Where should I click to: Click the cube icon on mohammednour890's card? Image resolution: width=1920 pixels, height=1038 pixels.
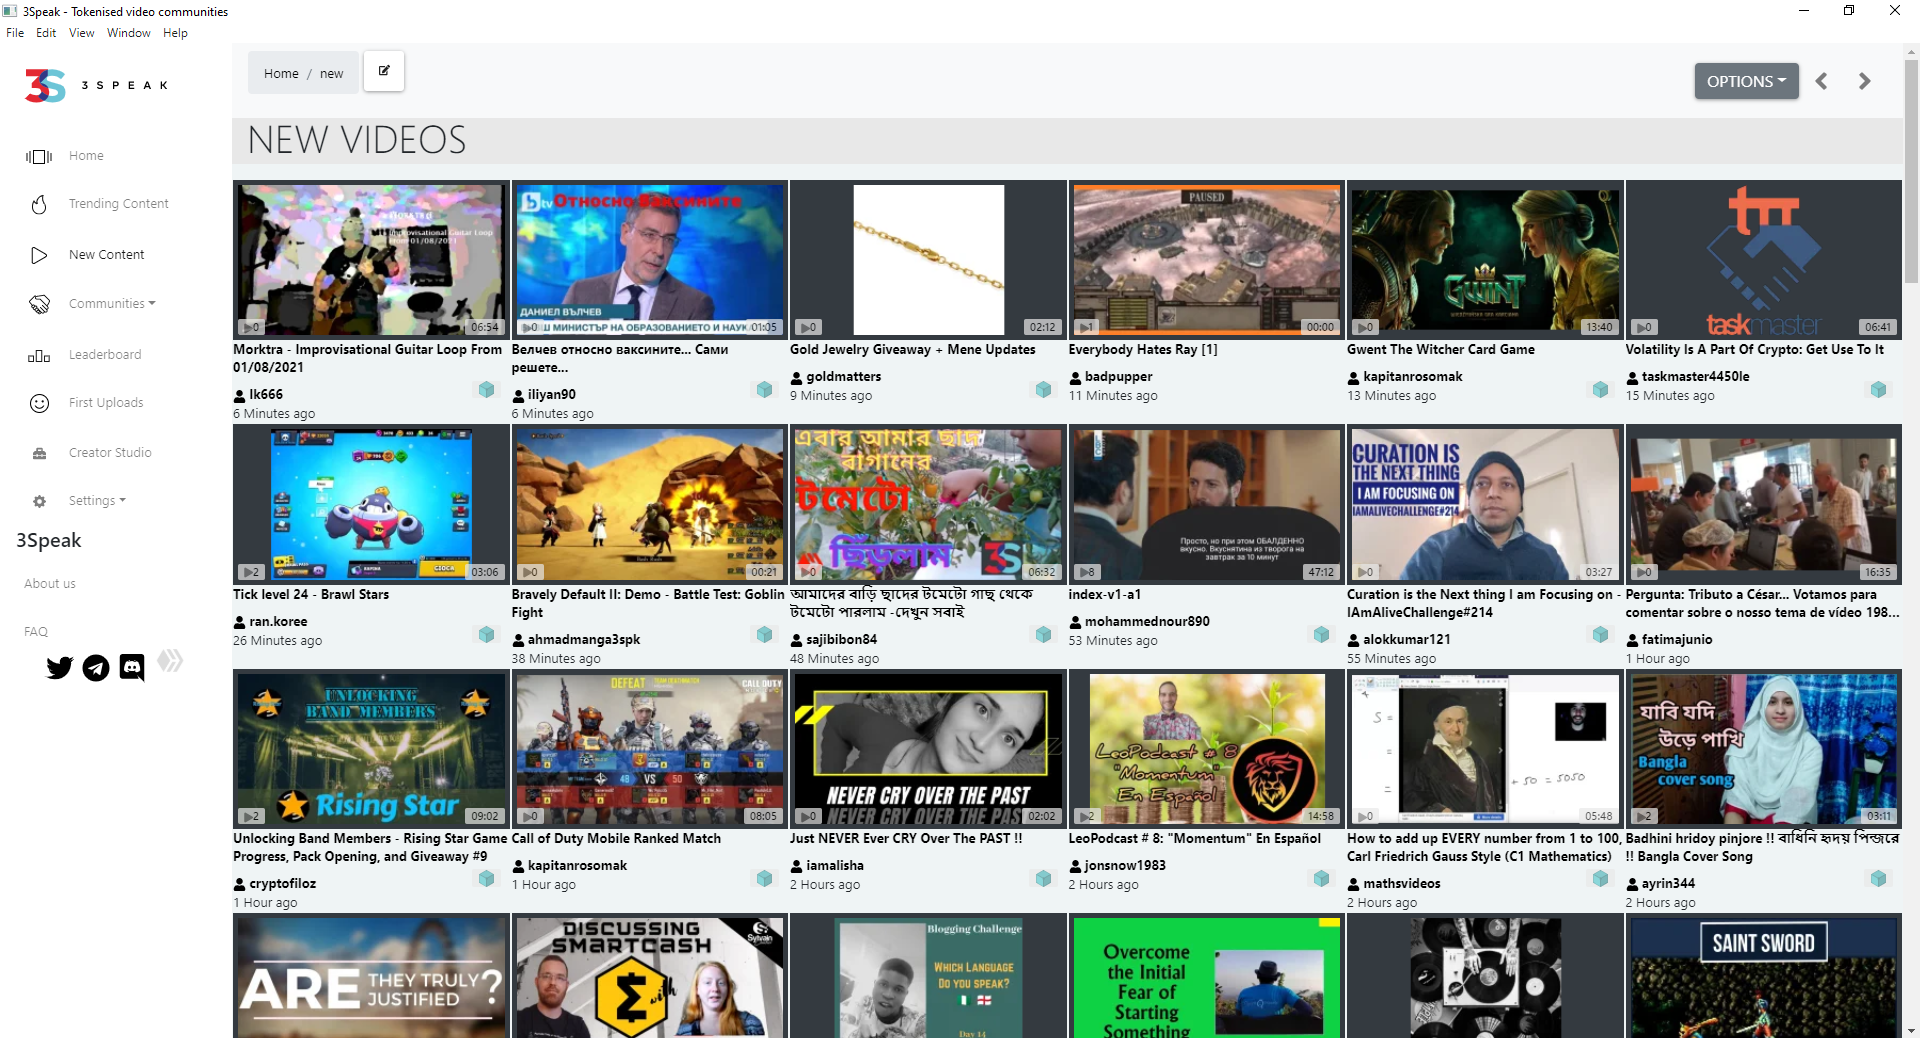tap(1321, 634)
